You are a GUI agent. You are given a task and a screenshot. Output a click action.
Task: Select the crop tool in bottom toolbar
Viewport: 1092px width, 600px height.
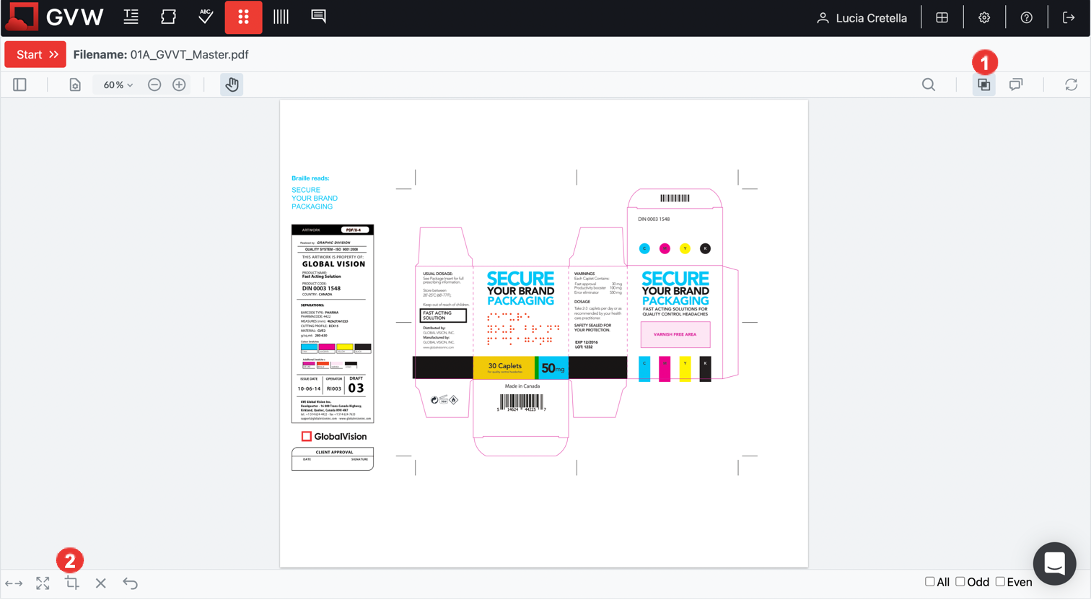pyautogui.click(x=72, y=583)
